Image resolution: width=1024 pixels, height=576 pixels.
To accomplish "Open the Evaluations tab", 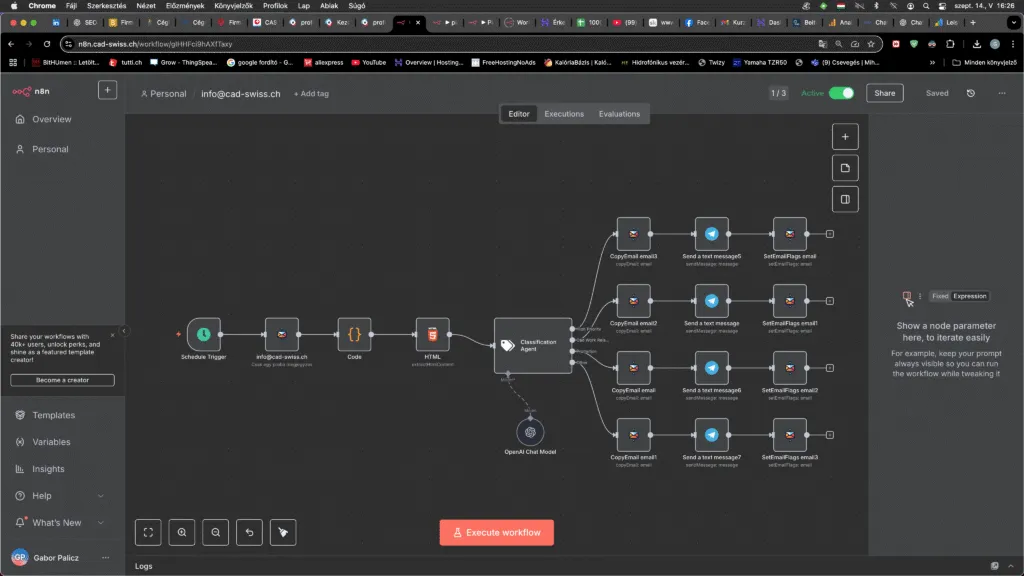I will [x=618, y=113].
